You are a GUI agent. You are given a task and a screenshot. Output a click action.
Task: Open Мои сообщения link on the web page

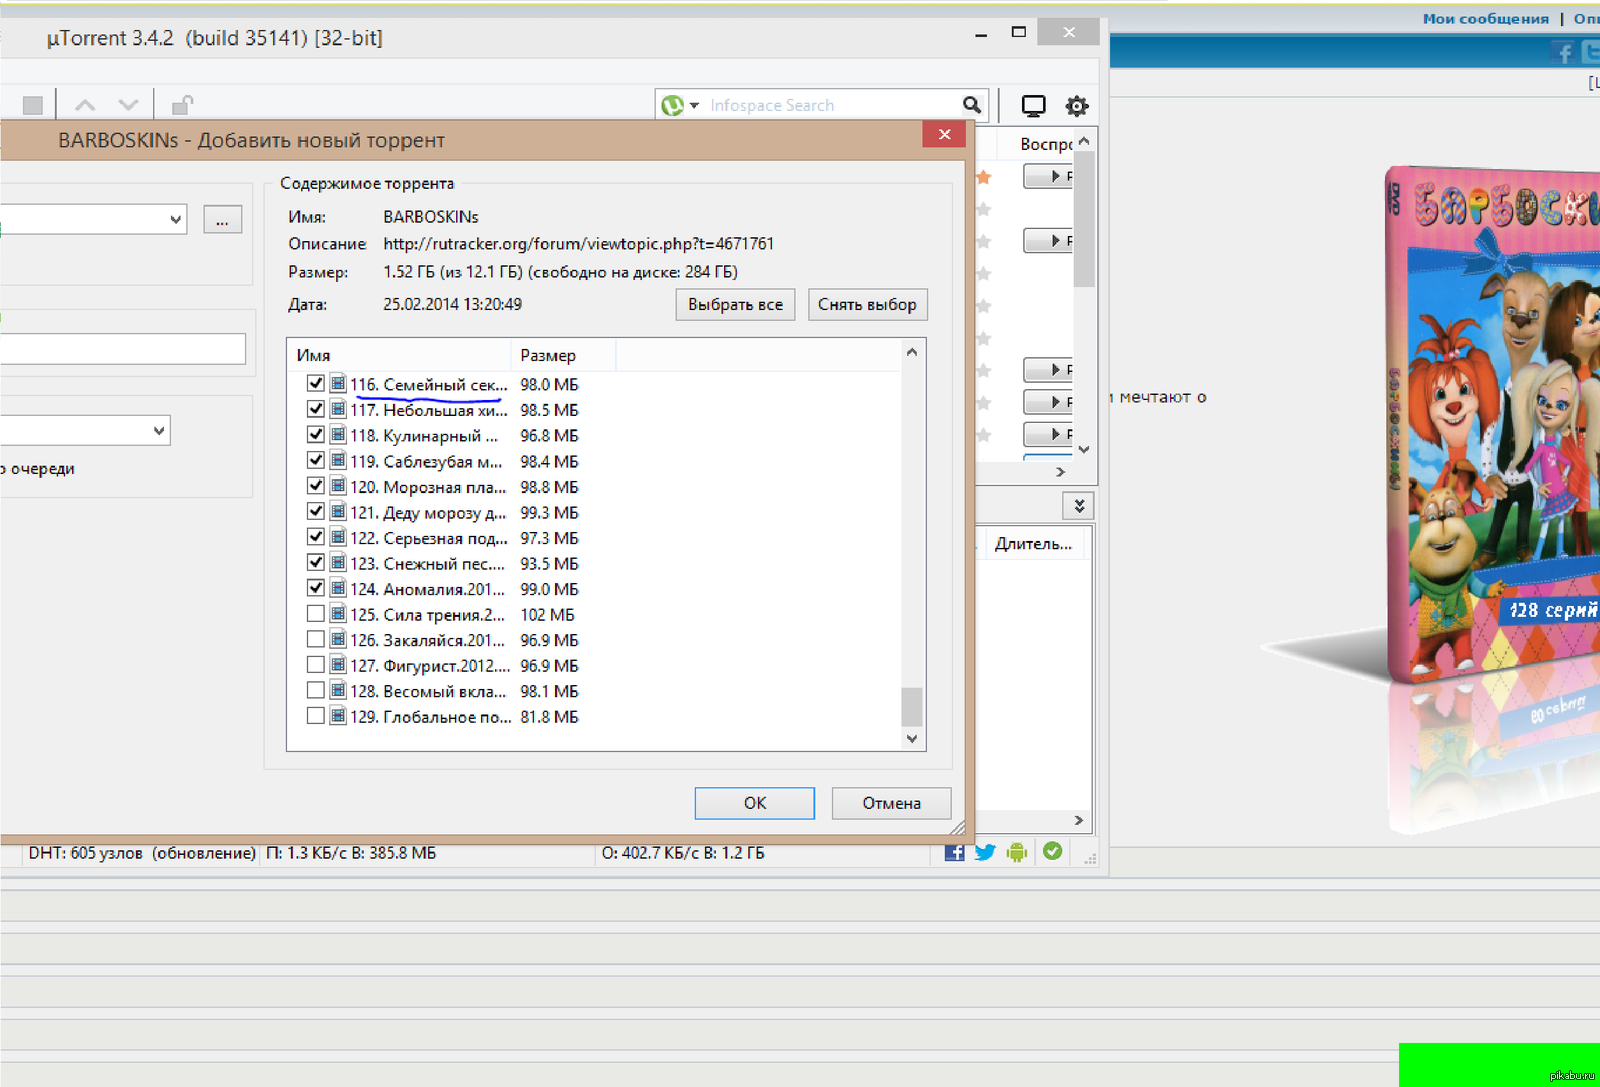pyautogui.click(x=1485, y=18)
